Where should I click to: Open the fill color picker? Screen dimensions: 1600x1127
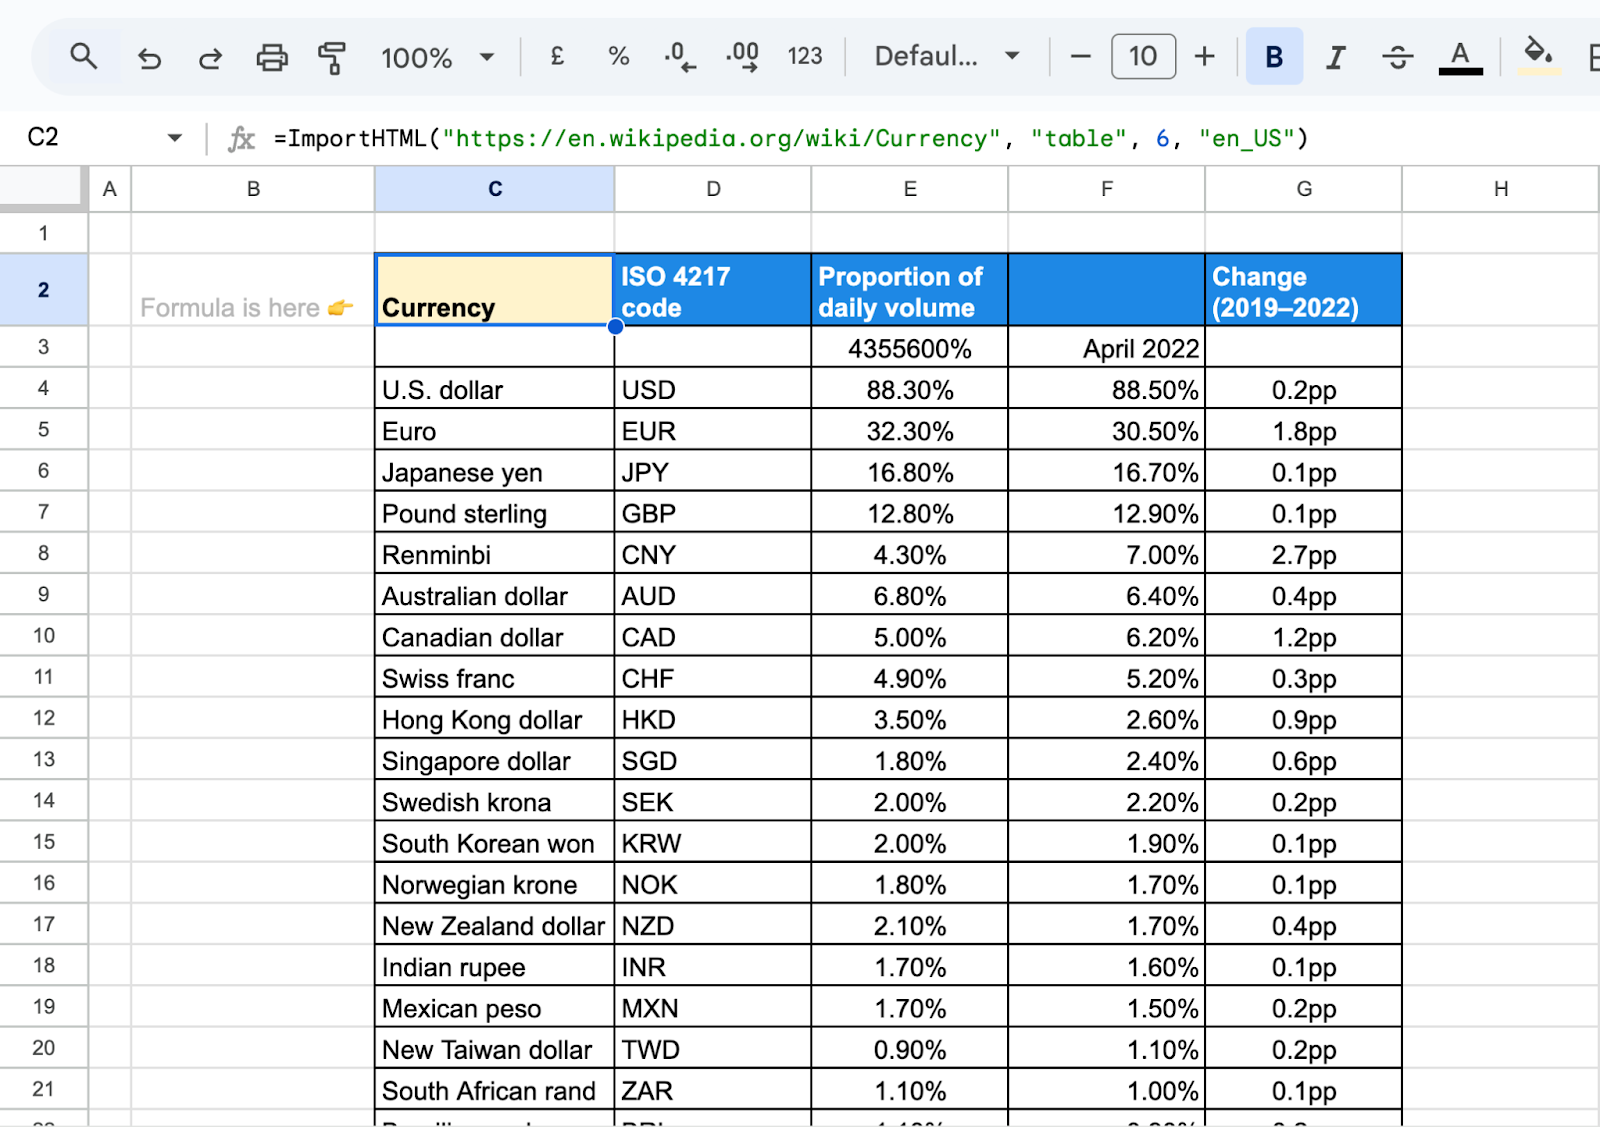1539,55
